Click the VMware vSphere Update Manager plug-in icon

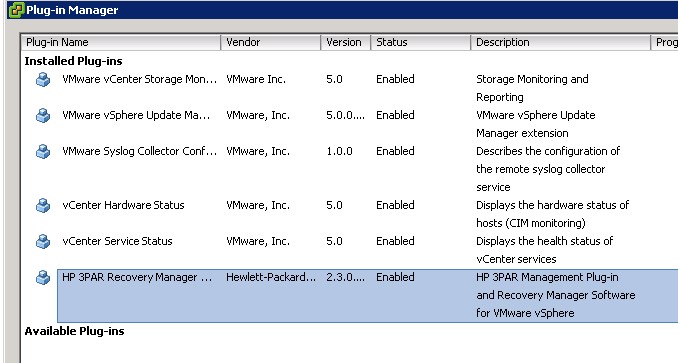coord(43,115)
